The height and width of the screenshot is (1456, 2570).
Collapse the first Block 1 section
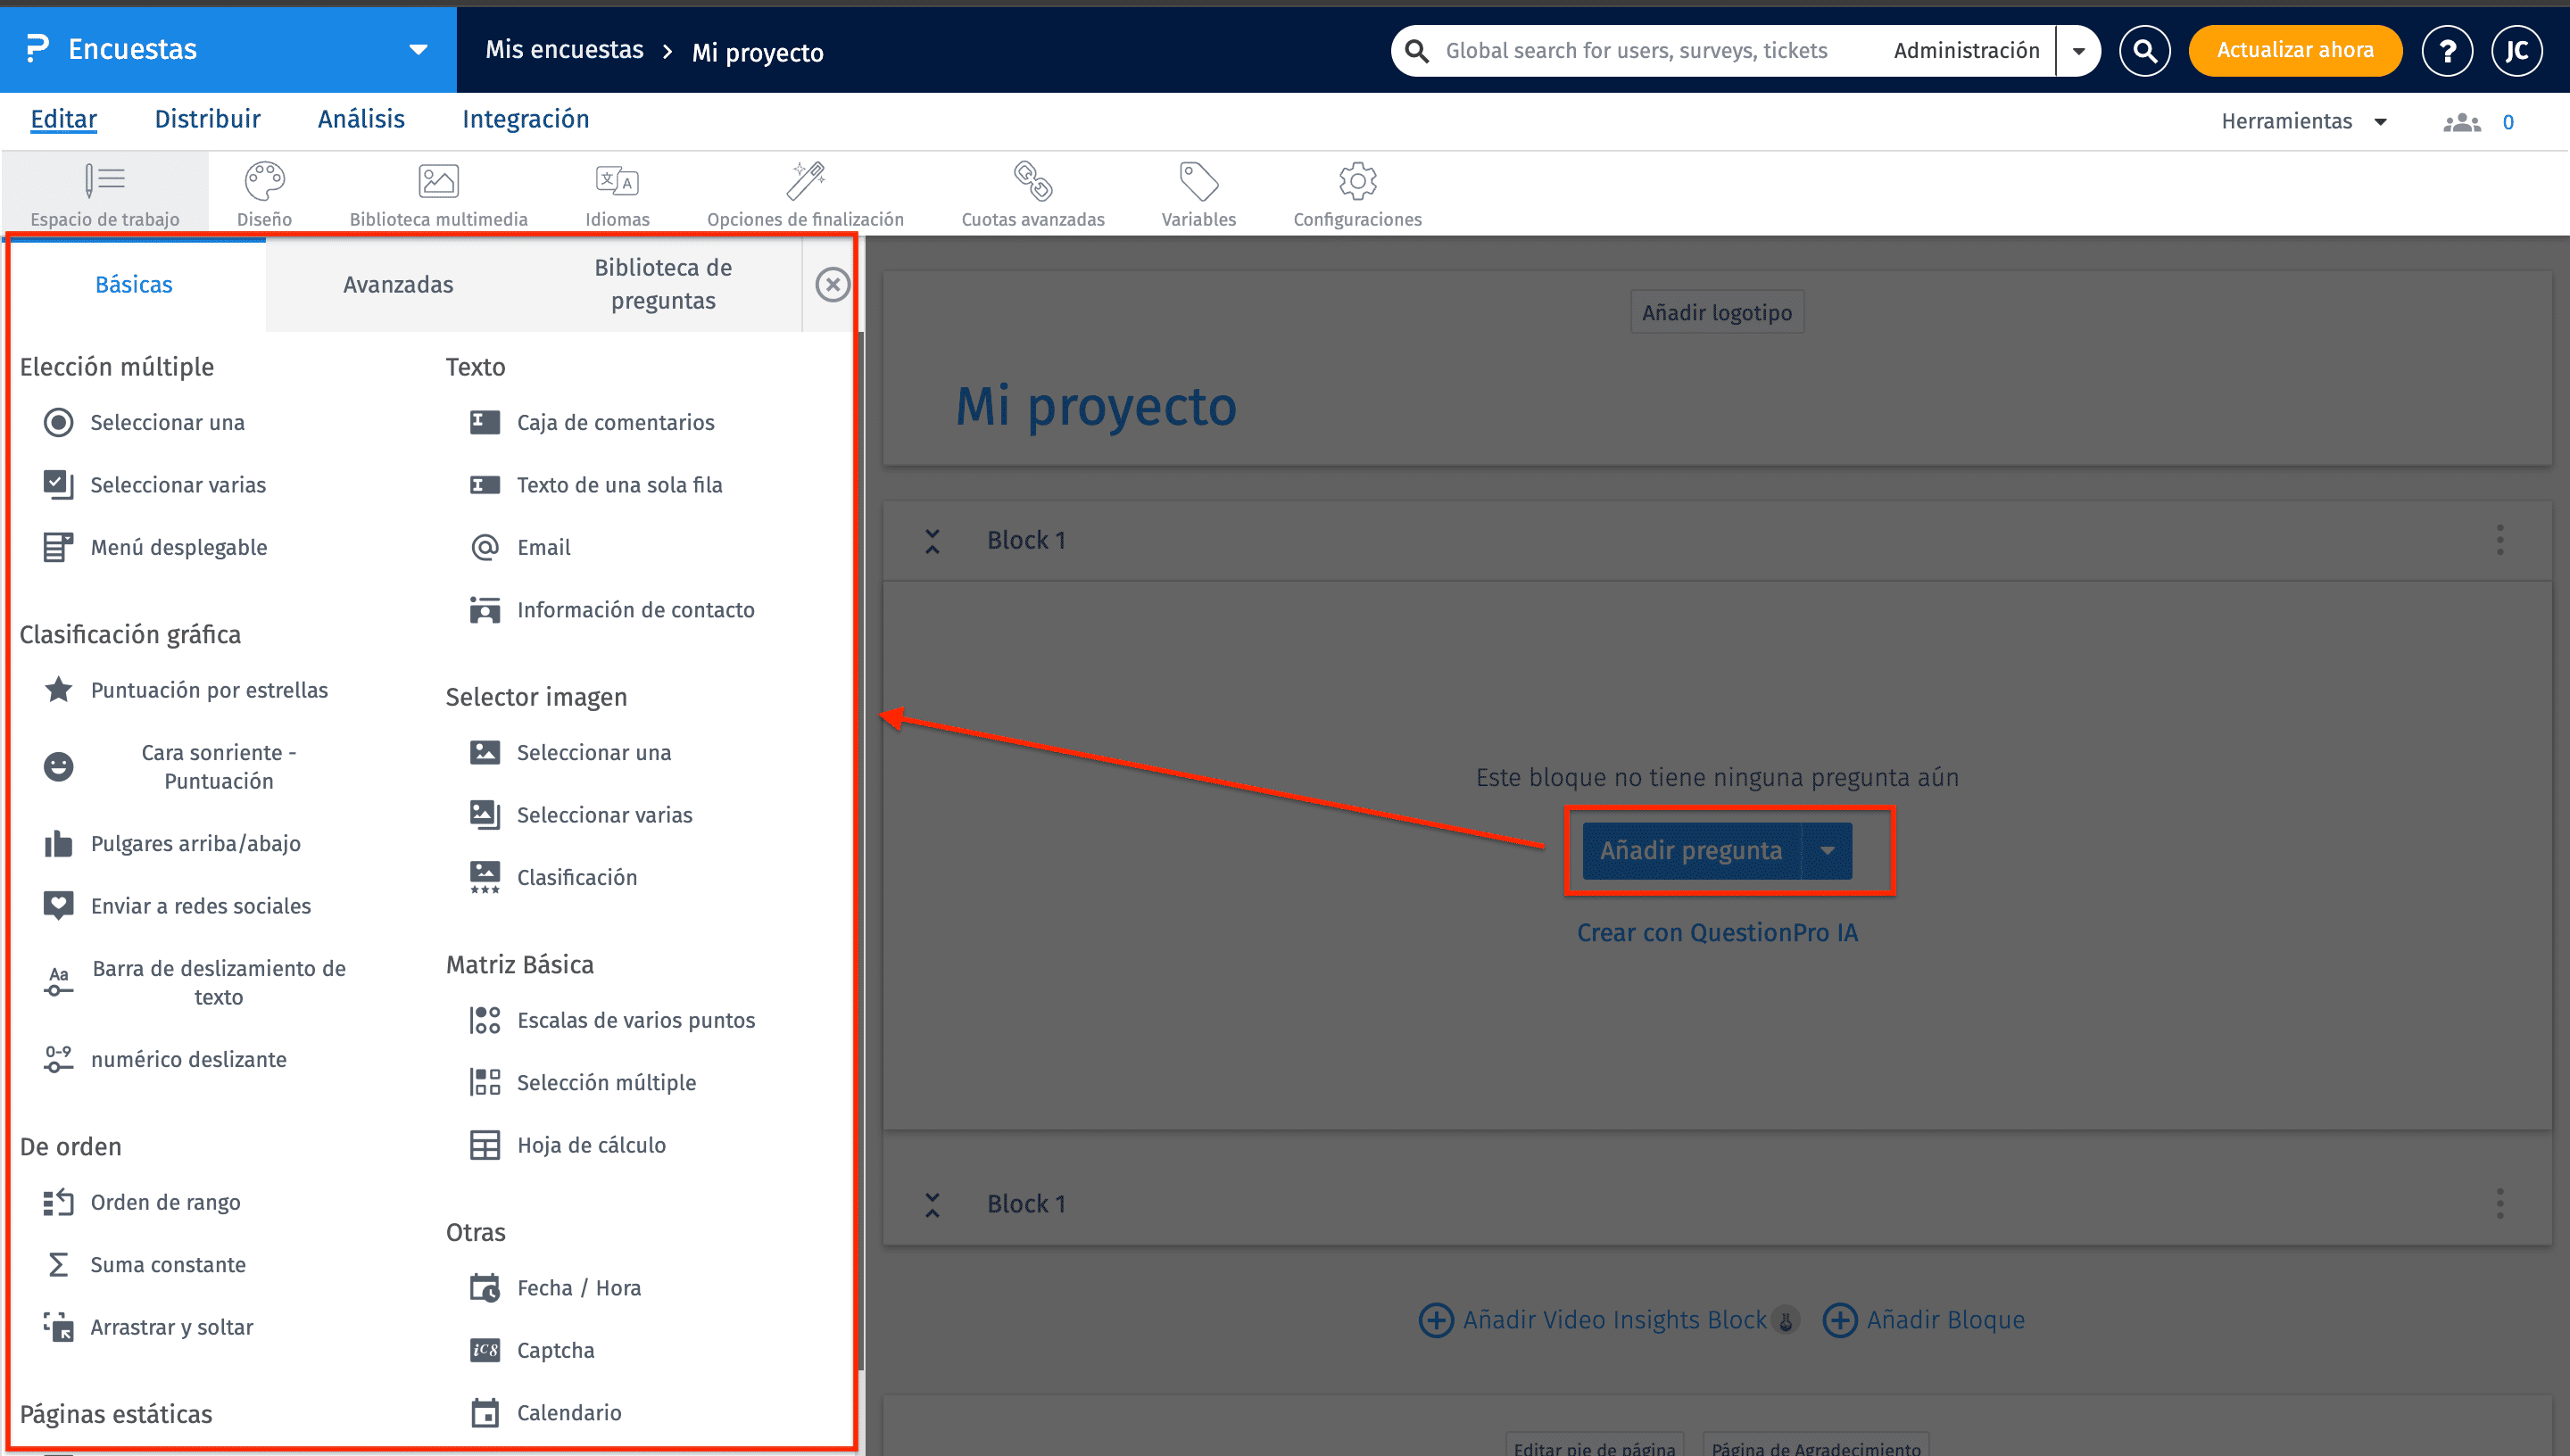(932, 541)
